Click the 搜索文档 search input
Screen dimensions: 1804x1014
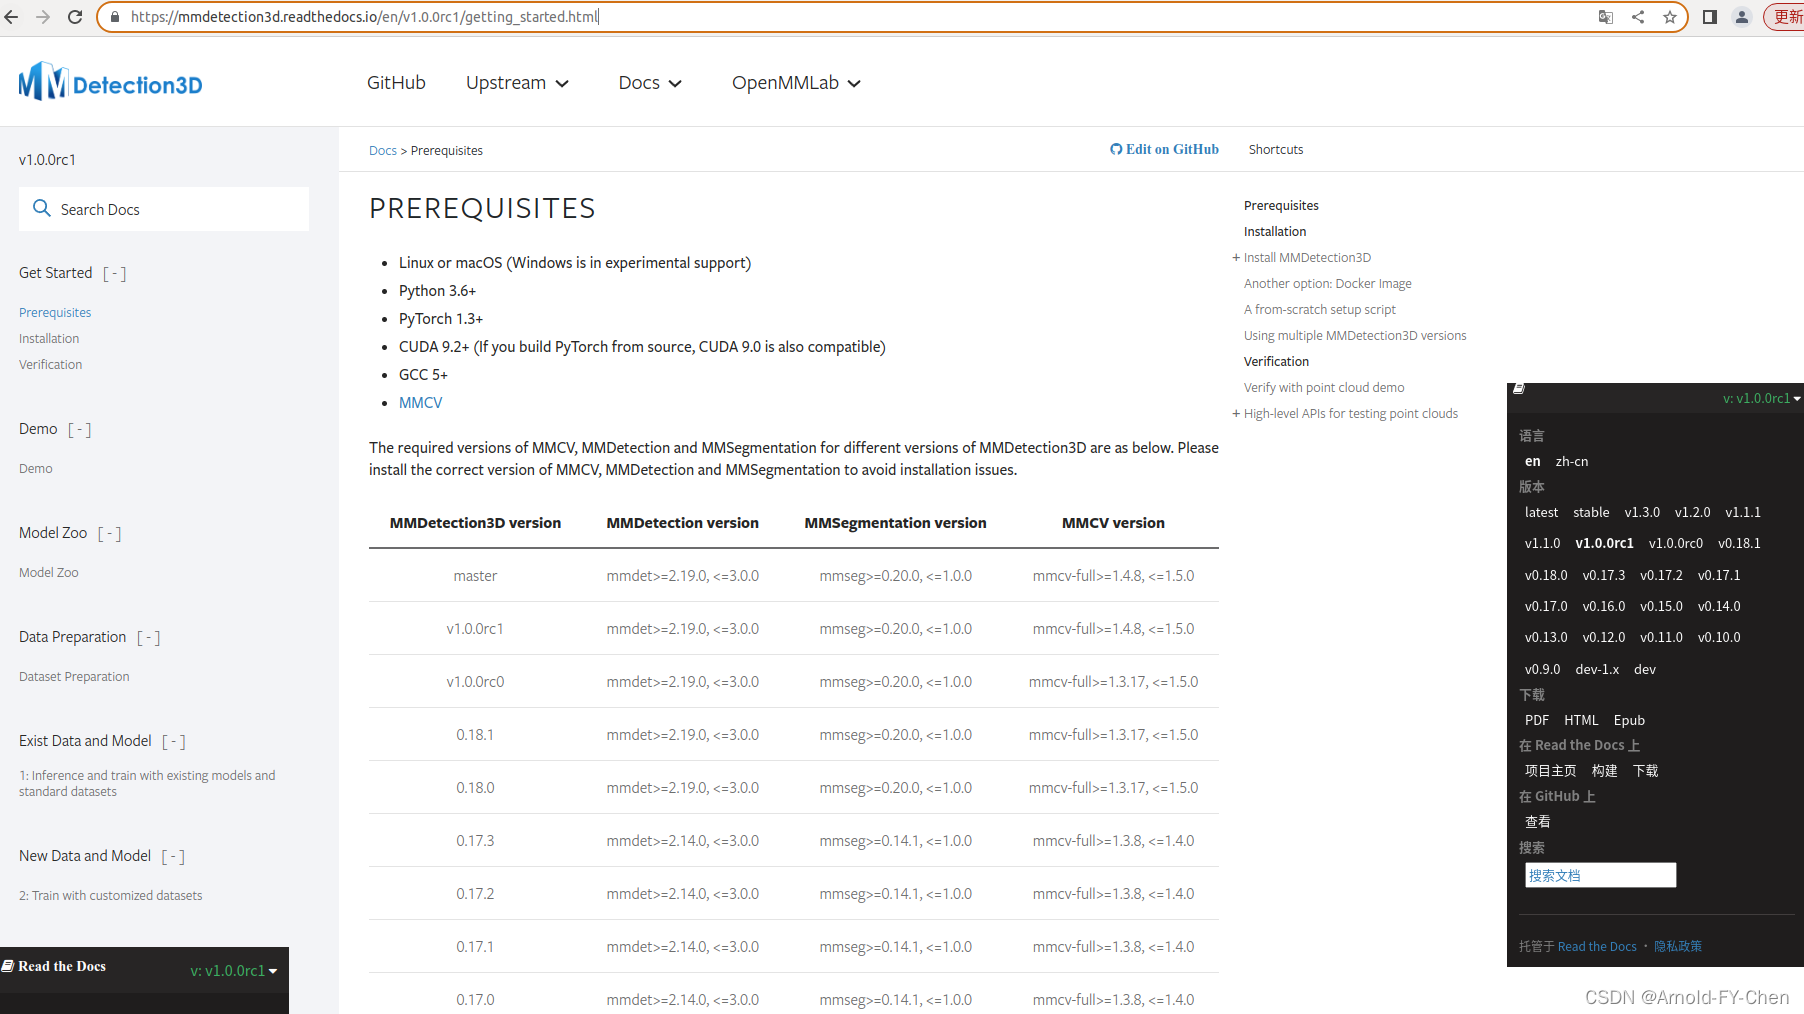coord(1600,875)
